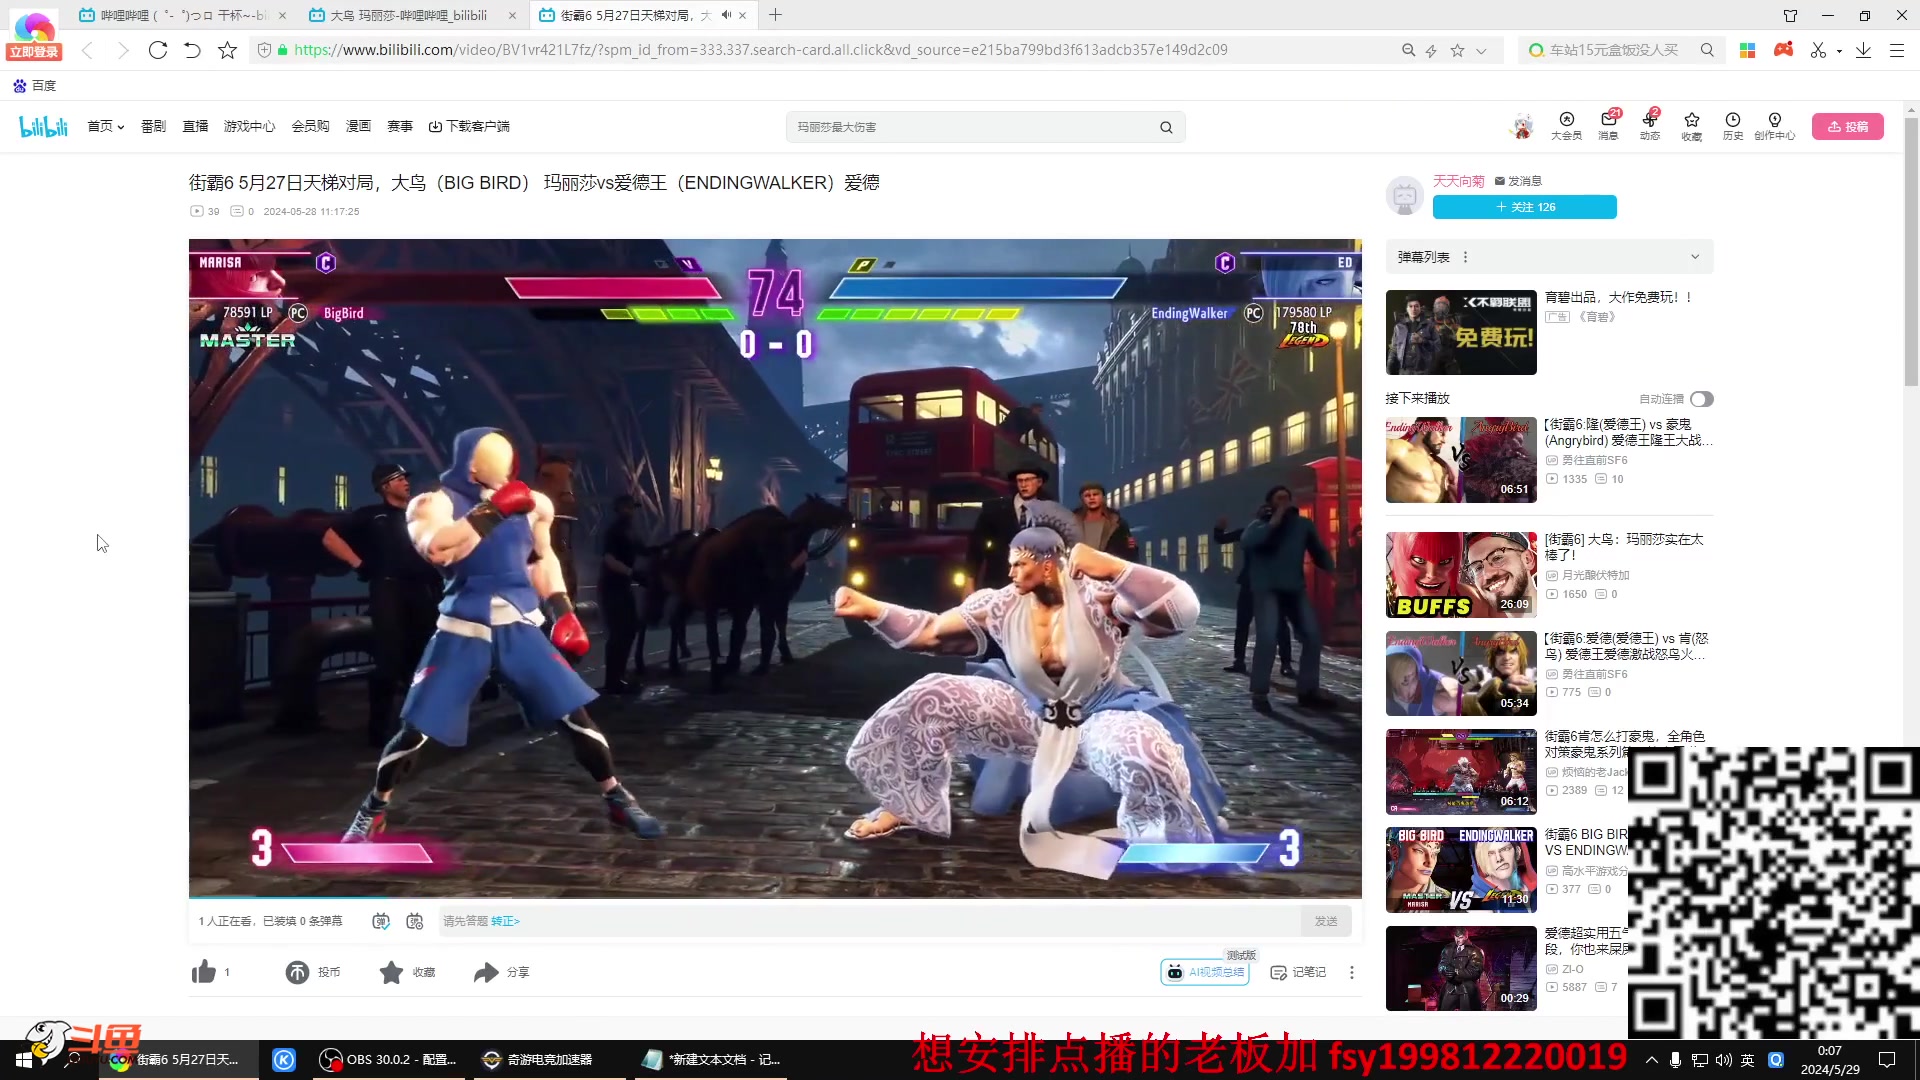Follow the uploader with 关注 button
Screen dimensions: 1920x1080
pyautogui.click(x=1524, y=207)
